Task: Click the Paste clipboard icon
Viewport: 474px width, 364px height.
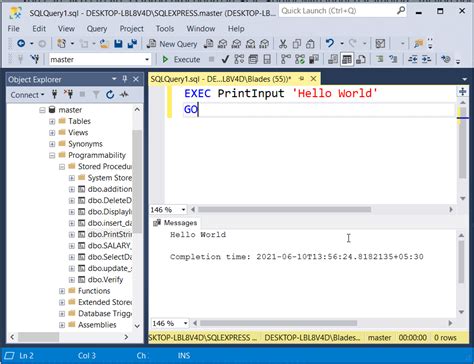Action: point(310,43)
